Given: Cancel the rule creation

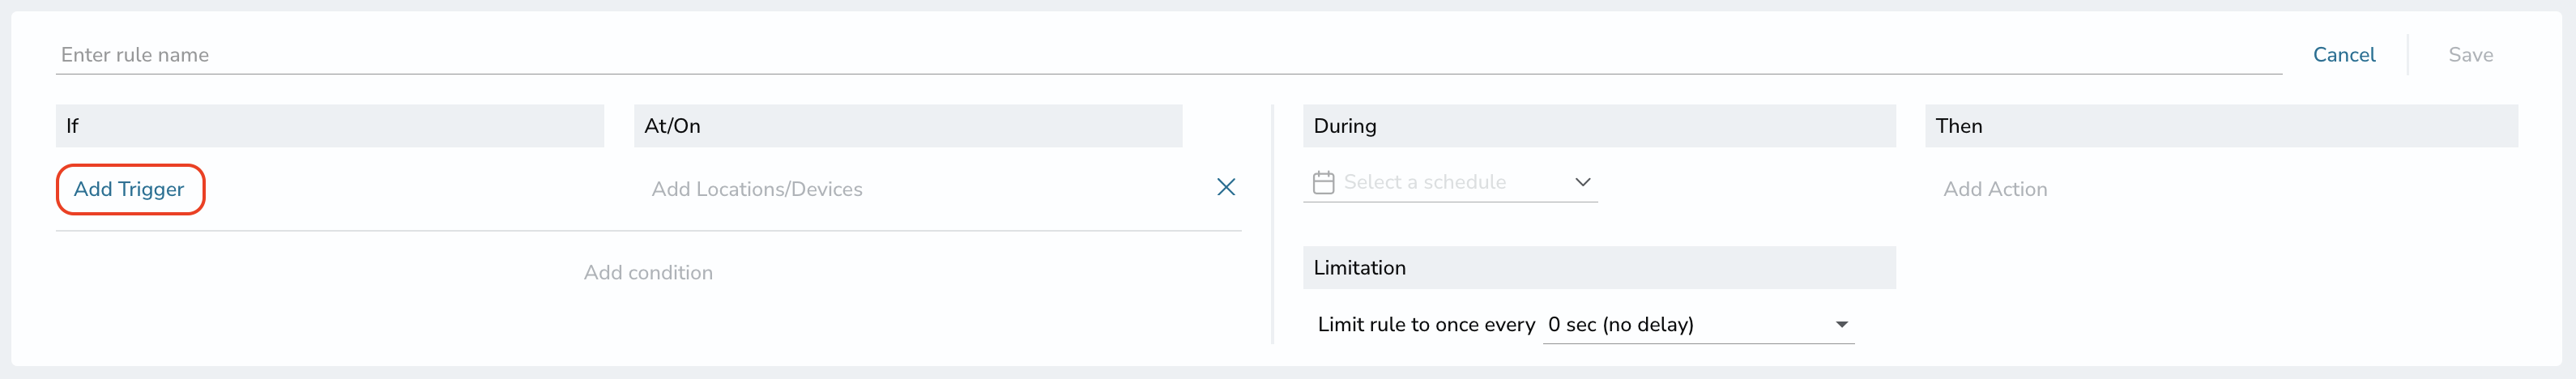Looking at the screenshot, I should (2343, 55).
